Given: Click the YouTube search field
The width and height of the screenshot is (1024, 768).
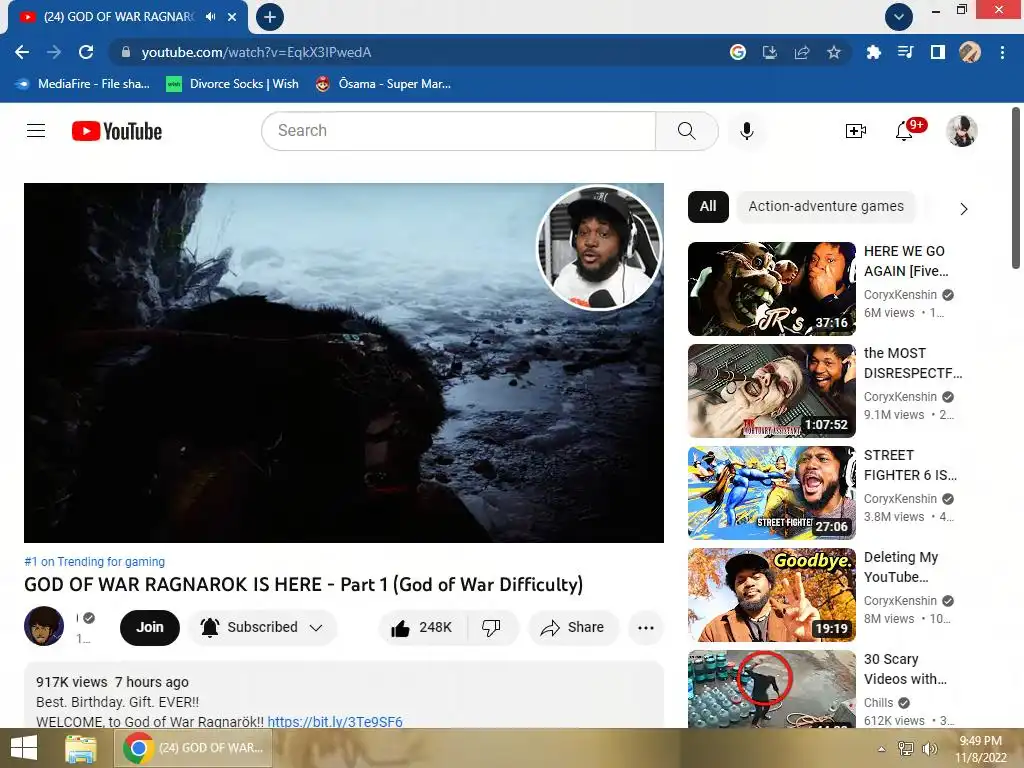Looking at the screenshot, I should pyautogui.click(x=458, y=131).
